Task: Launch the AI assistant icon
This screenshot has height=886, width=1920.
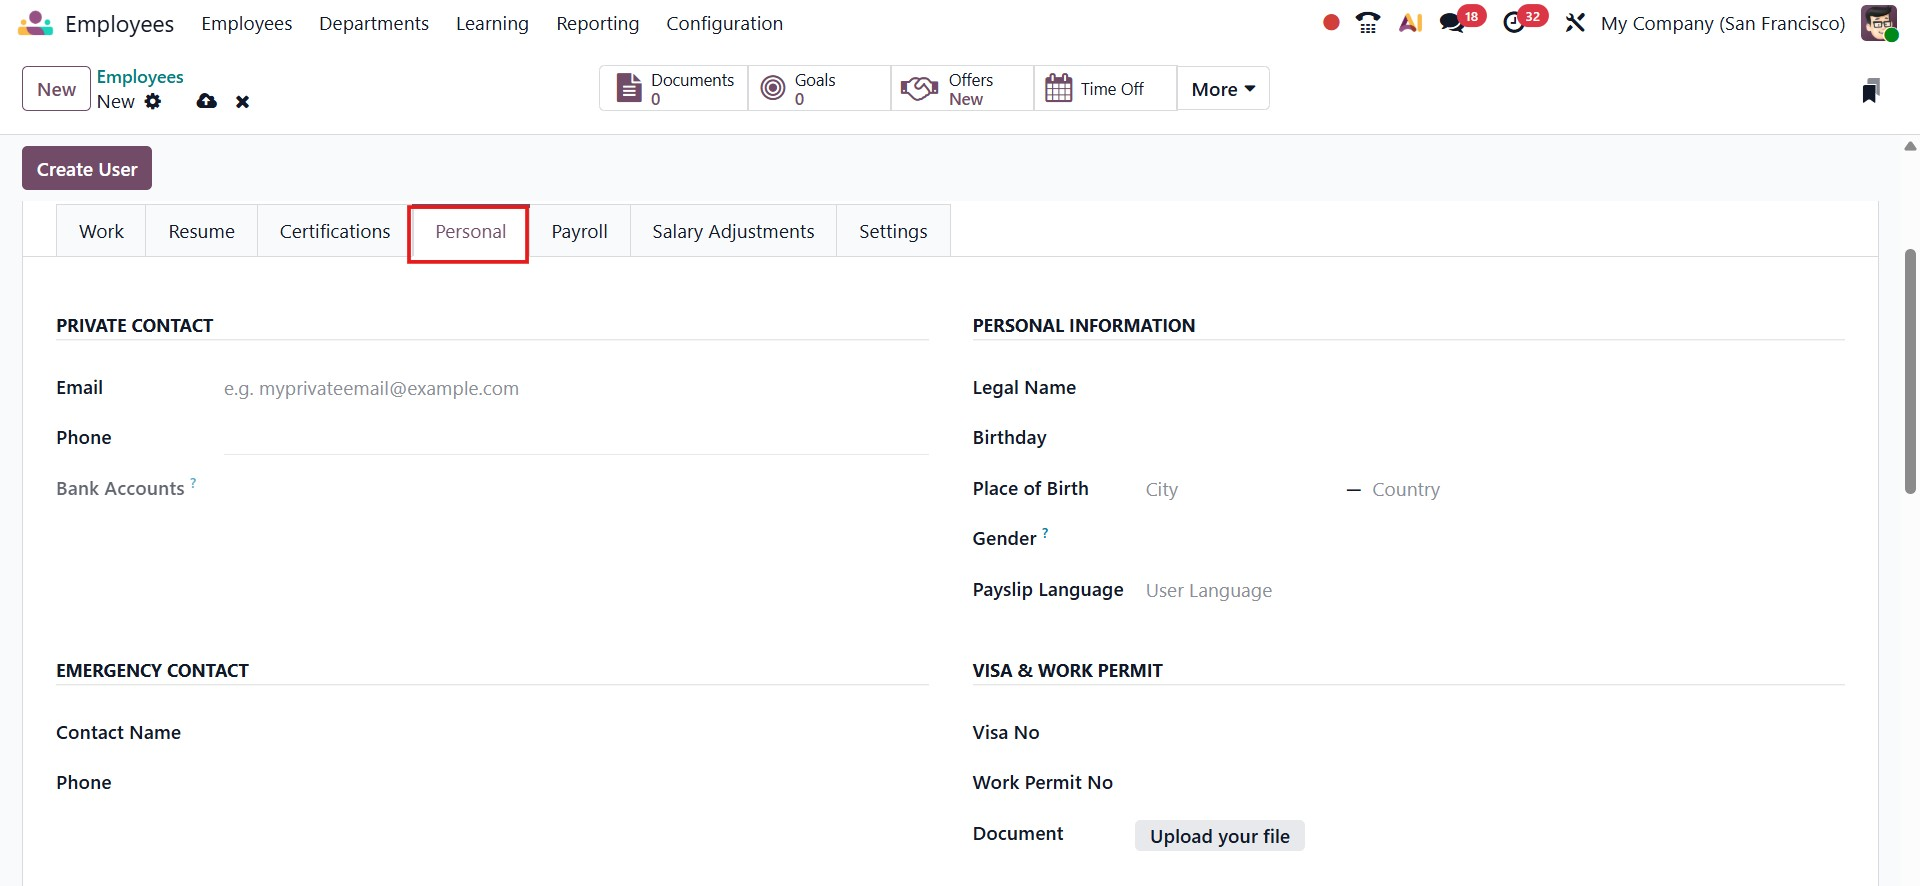Action: click(1410, 23)
